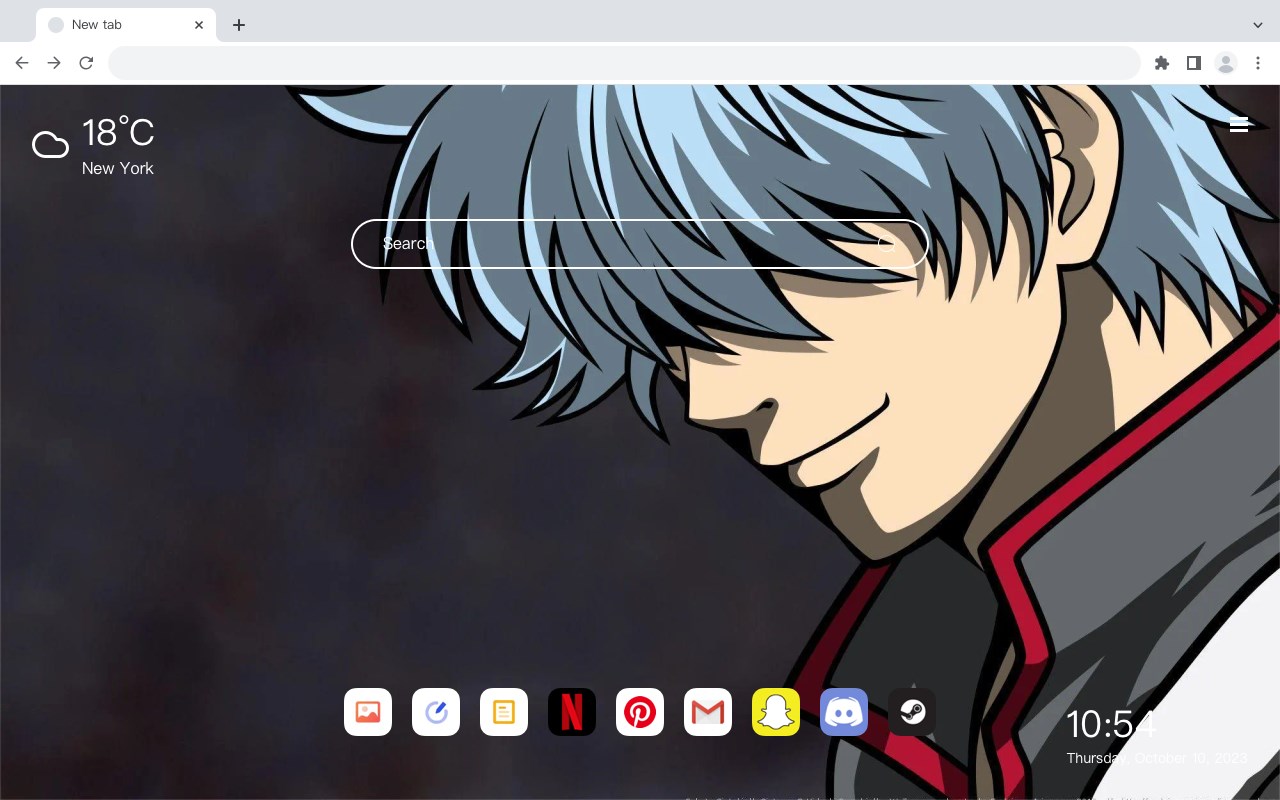This screenshot has height=800, width=1280.
Task: Open the Chrome profile avatar
Action: point(1226,63)
